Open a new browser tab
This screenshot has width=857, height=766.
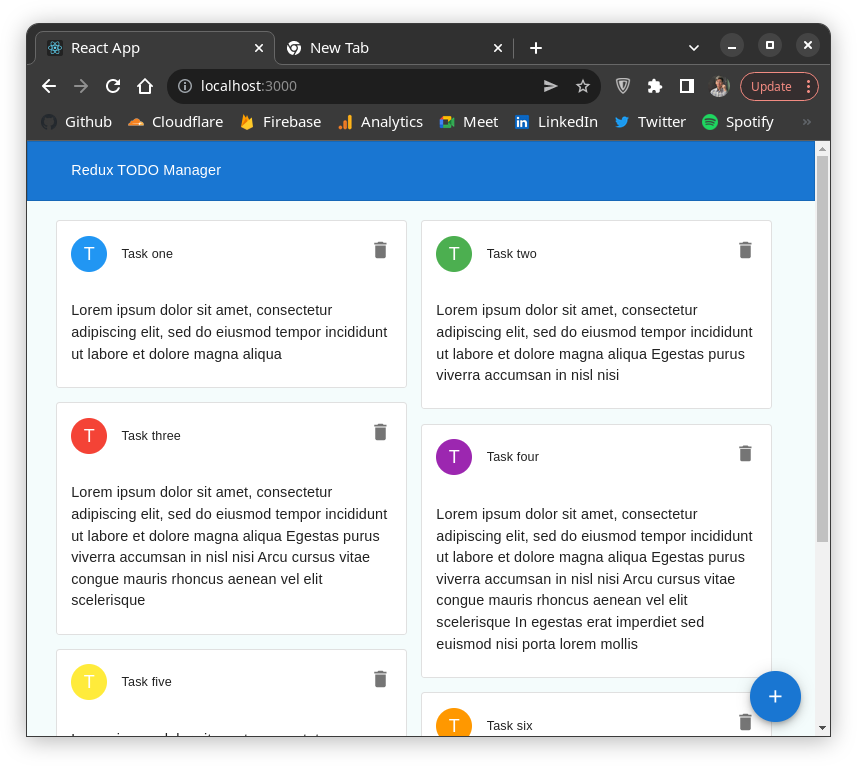point(536,48)
